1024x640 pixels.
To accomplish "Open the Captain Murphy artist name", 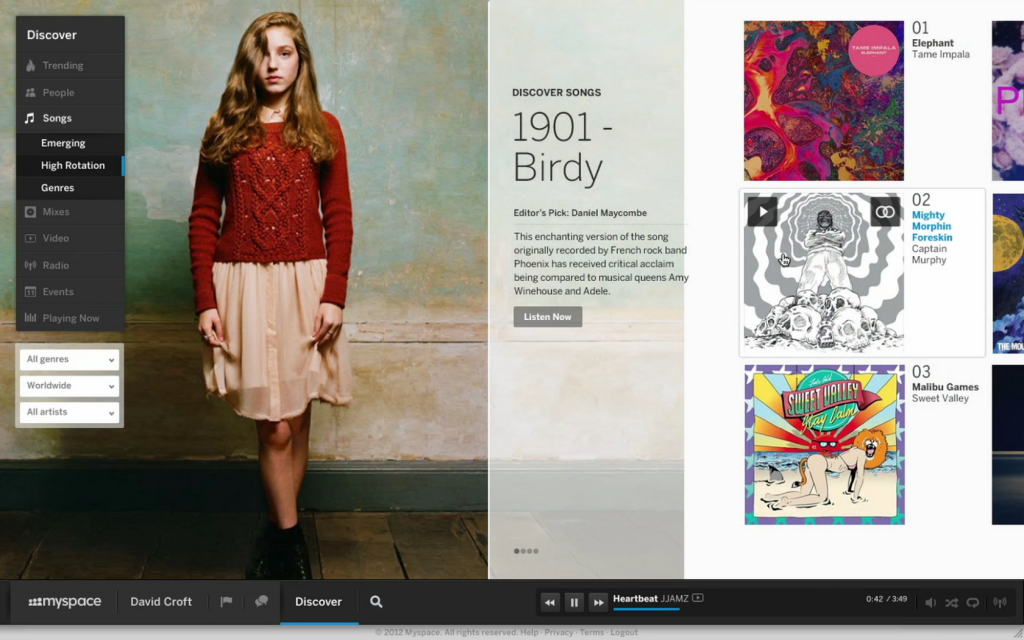I will 929,254.
